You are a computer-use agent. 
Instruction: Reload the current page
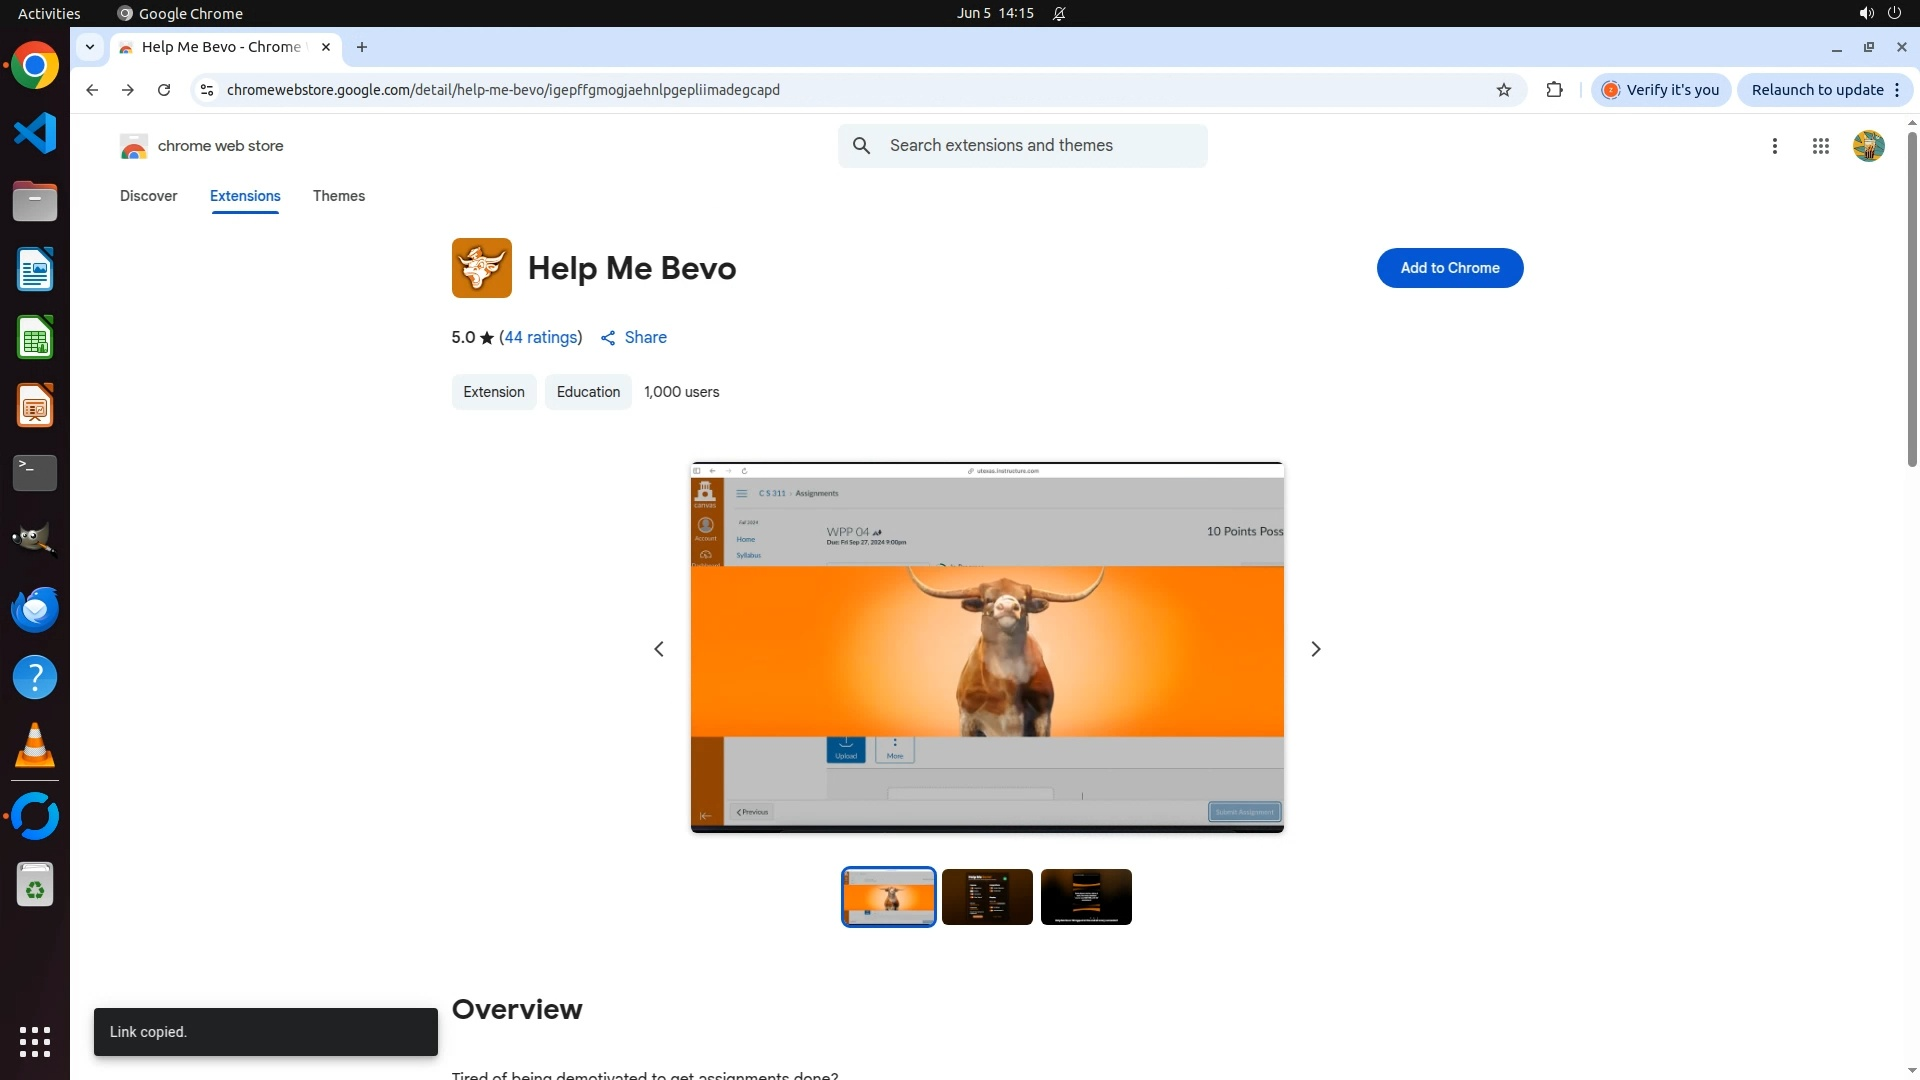click(164, 90)
